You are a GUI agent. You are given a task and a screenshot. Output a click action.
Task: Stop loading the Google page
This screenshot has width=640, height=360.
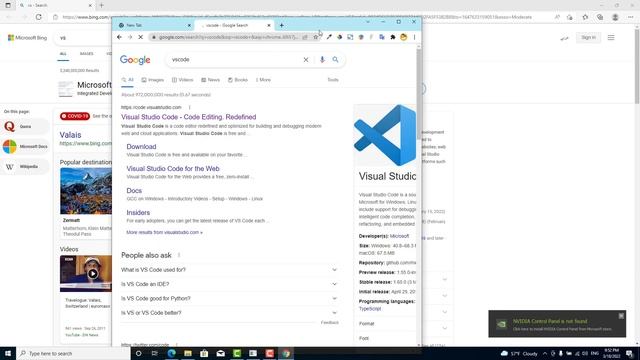coord(140,37)
